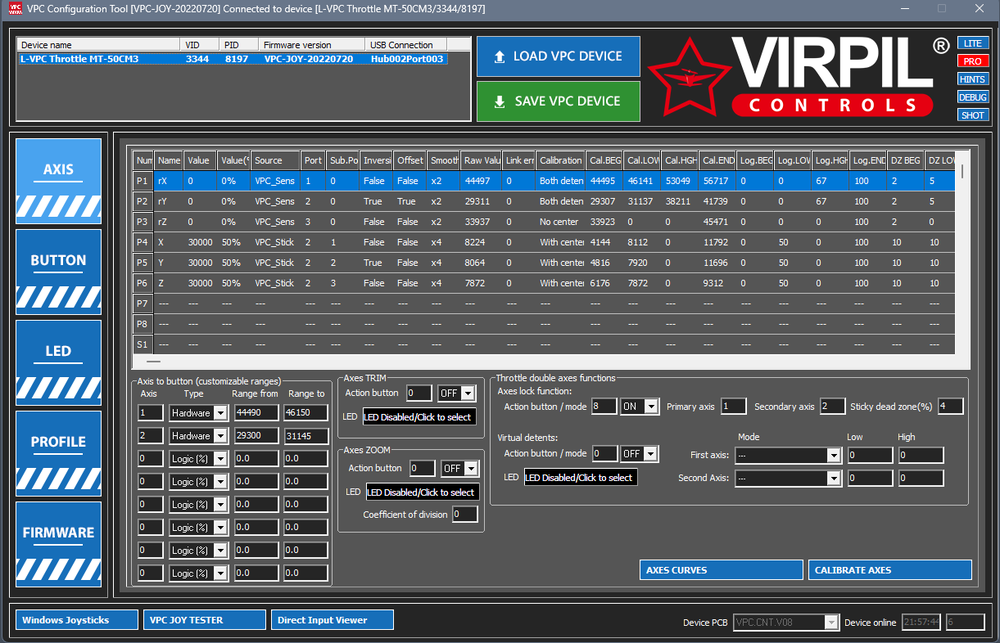Viewport: 1000px width, 643px height.
Task: Click Range from field containing 44490
Action: [256, 413]
